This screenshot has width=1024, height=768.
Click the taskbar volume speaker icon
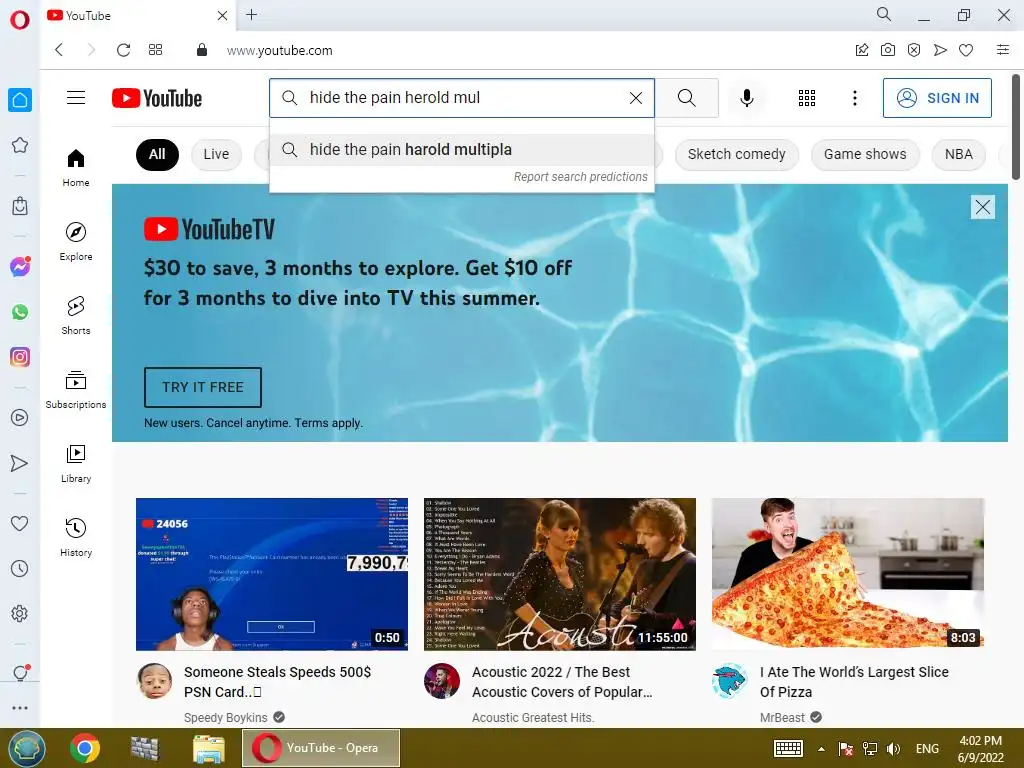pos(893,748)
